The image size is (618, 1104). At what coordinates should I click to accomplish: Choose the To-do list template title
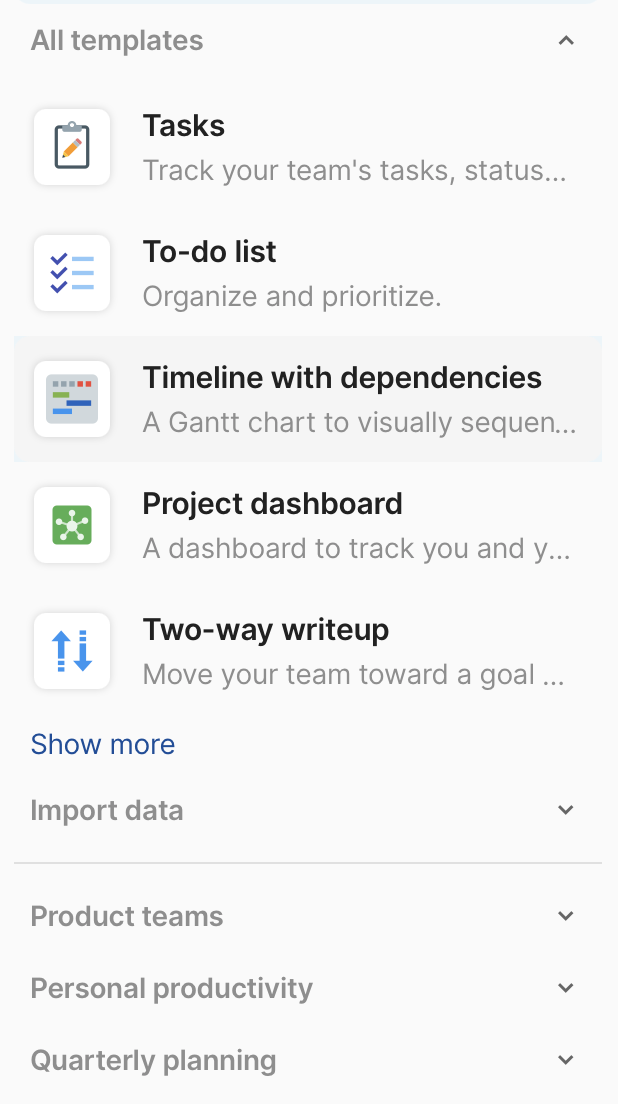[210, 252]
